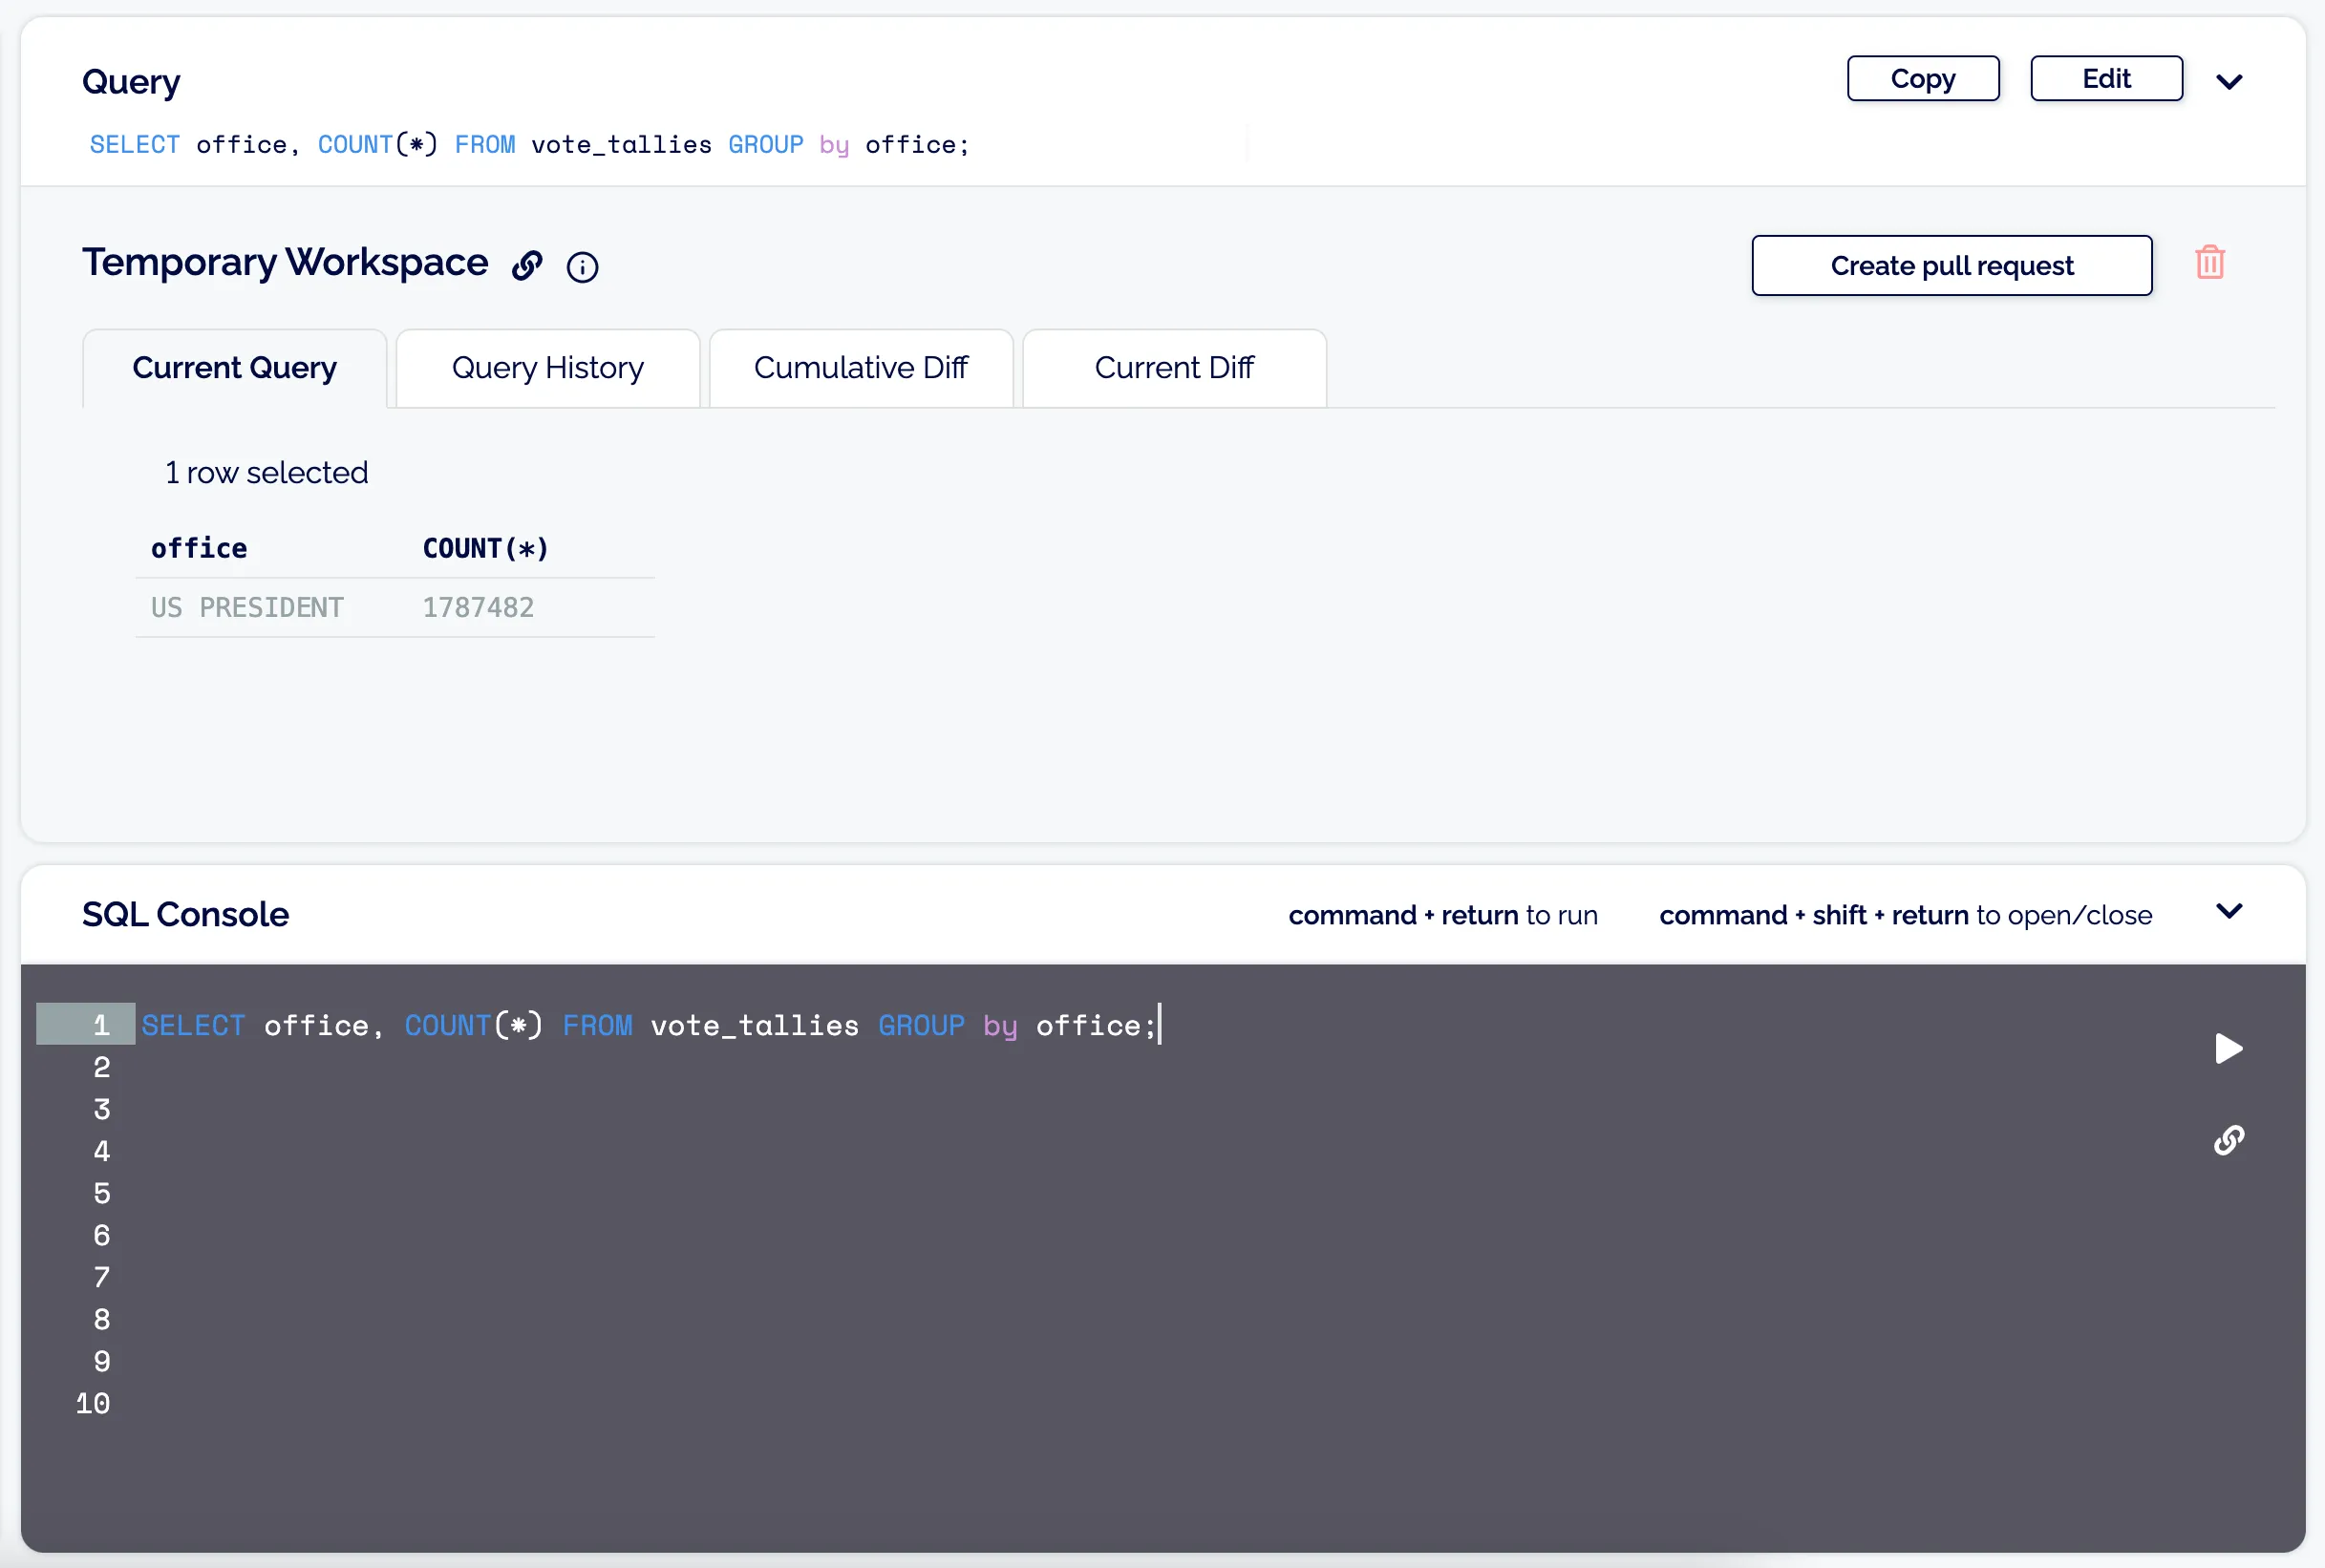The width and height of the screenshot is (2325, 1568).
Task: Create a pull request for the workspace
Action: [1951, 265]
